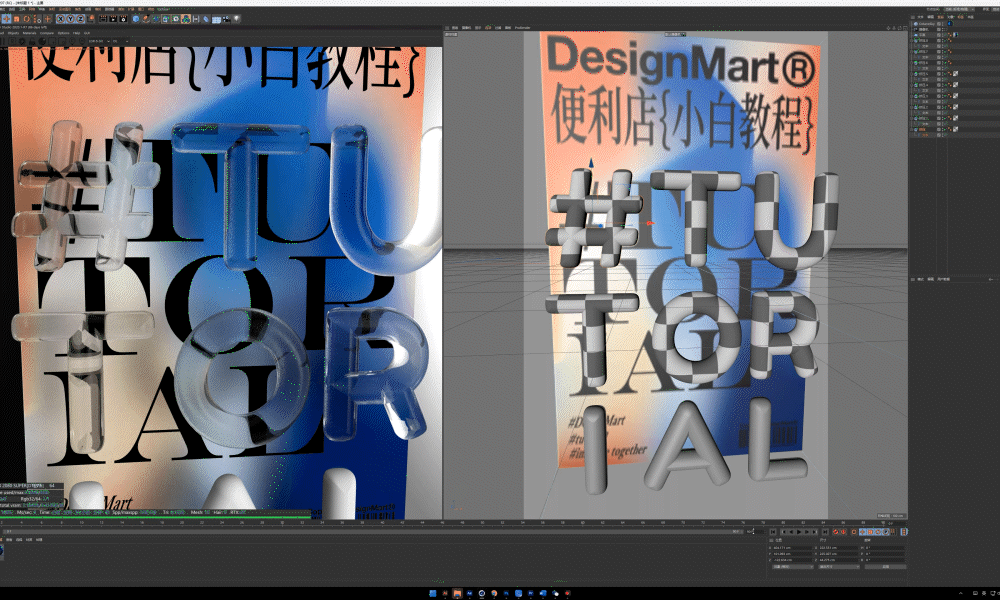Open the layout dropdown at top right
This screenshot has width=1000, height=600.
coord(960,9)
